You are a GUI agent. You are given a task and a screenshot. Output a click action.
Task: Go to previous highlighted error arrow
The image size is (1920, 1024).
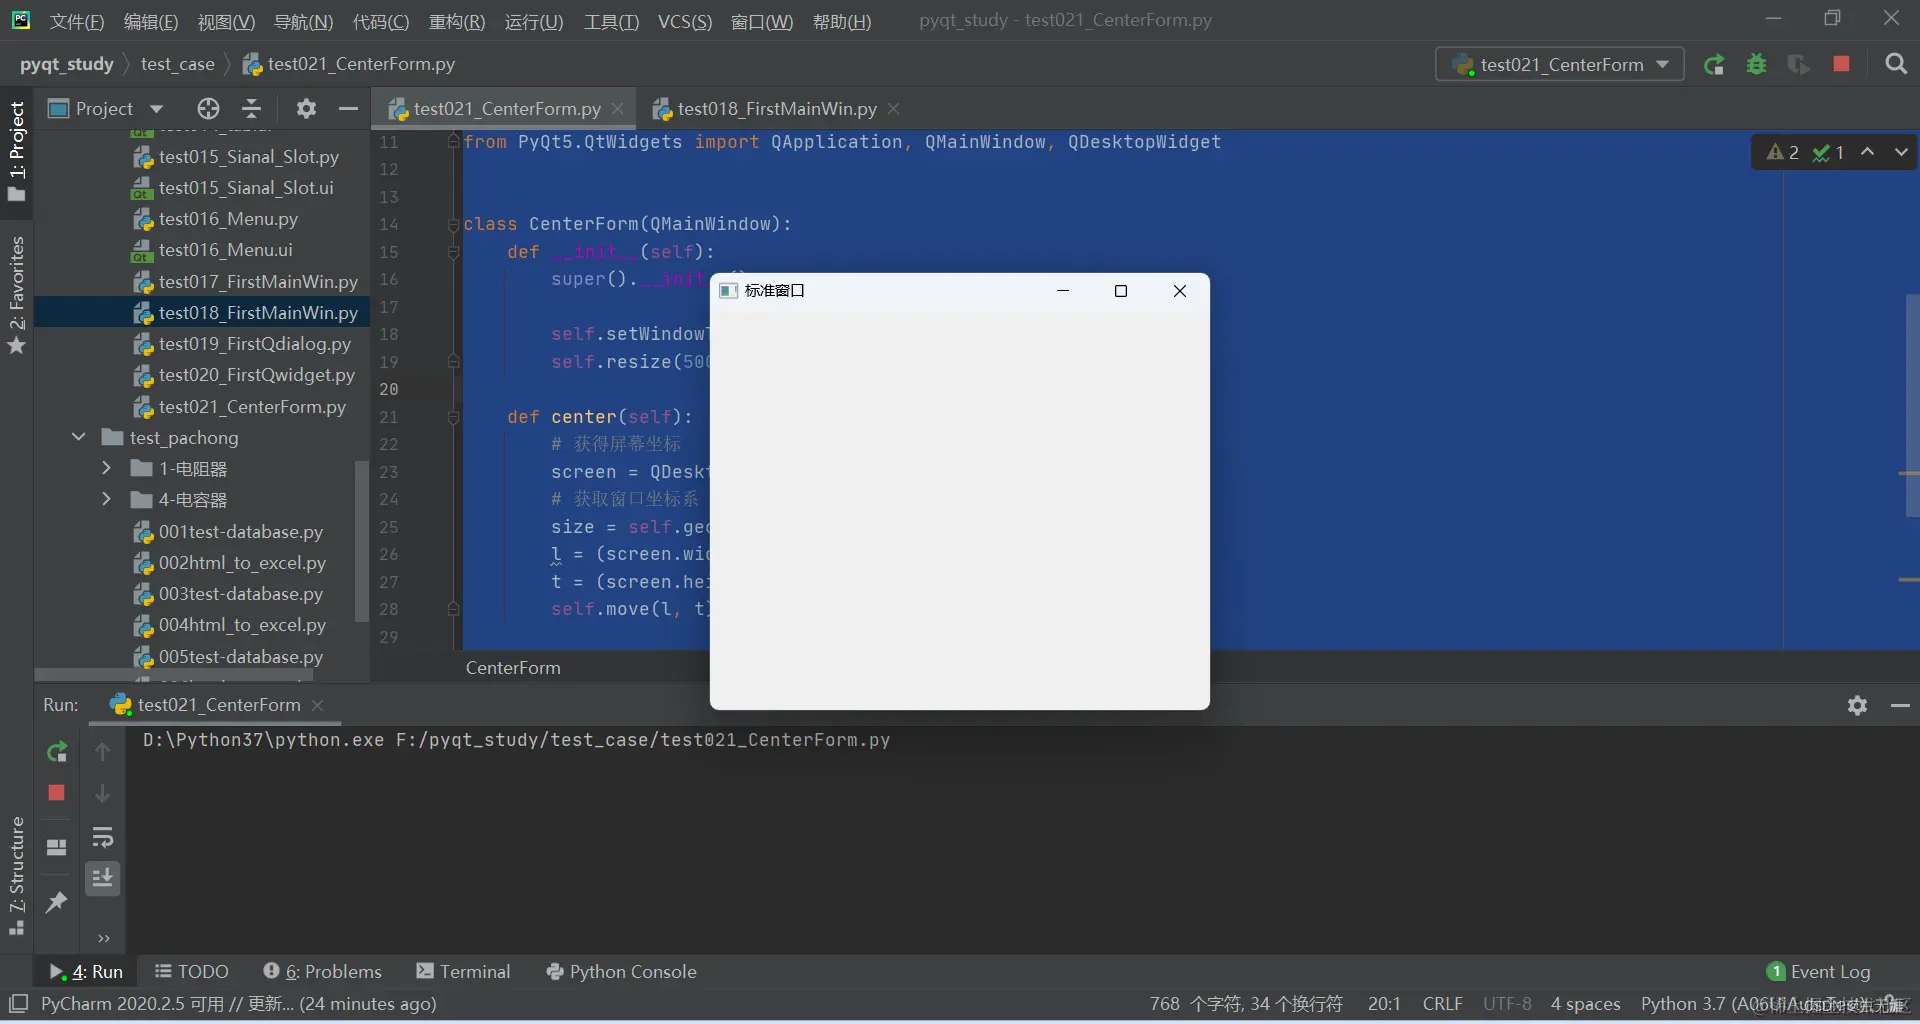pos(1867,152)
